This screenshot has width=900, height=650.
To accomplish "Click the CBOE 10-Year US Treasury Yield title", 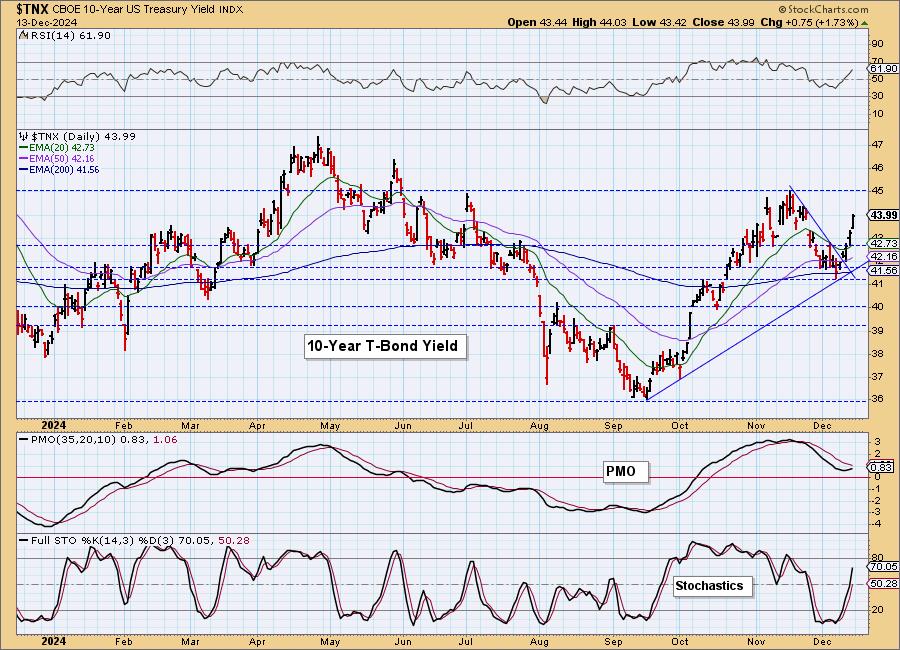I will click(135, 10).
